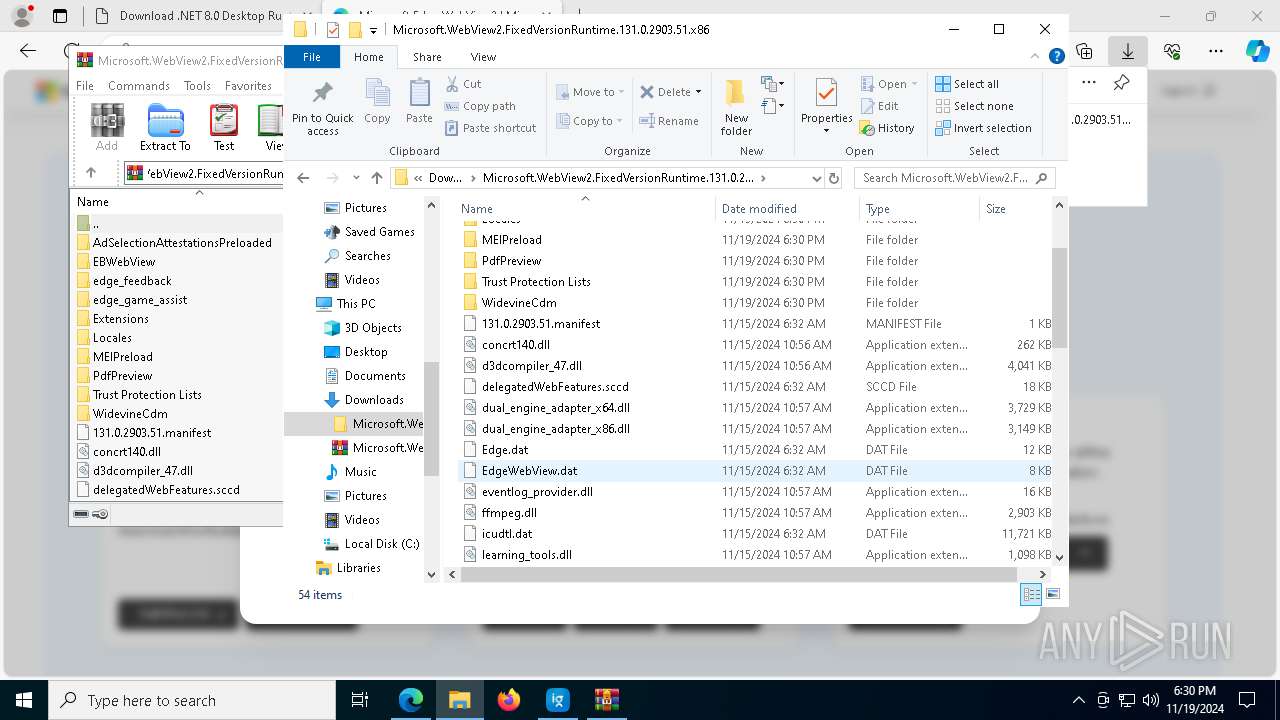1280x720 pixels.
Task: Switch to the View ribbon tab
Action: 483,57
